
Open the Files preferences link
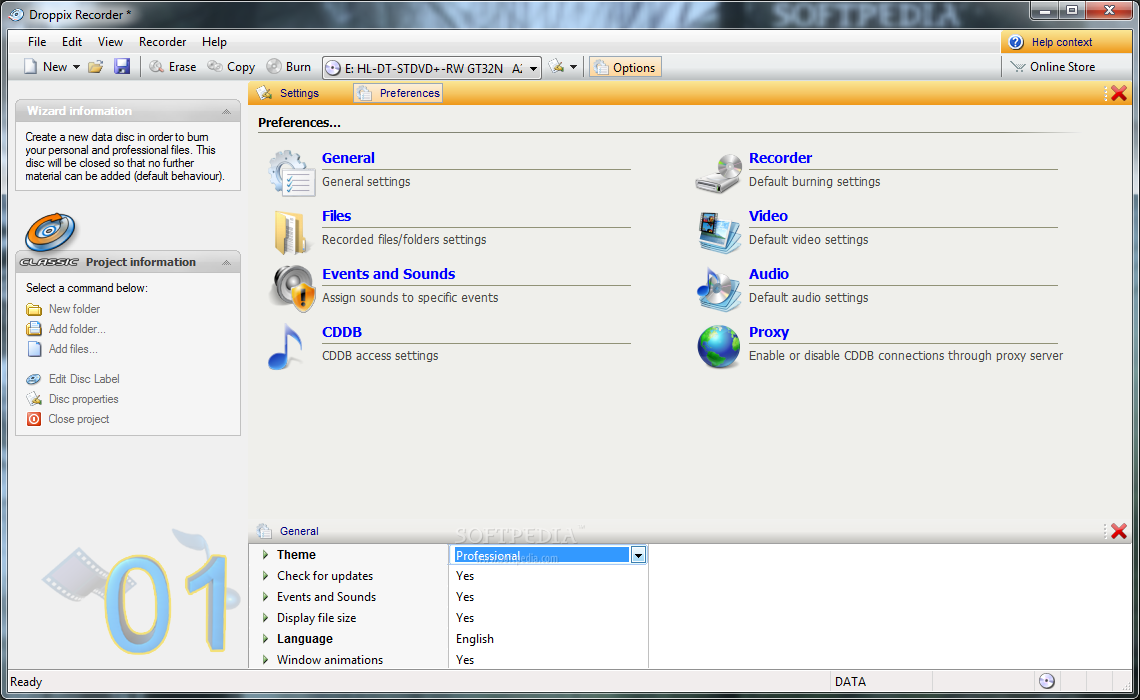[x=336, y=216]
